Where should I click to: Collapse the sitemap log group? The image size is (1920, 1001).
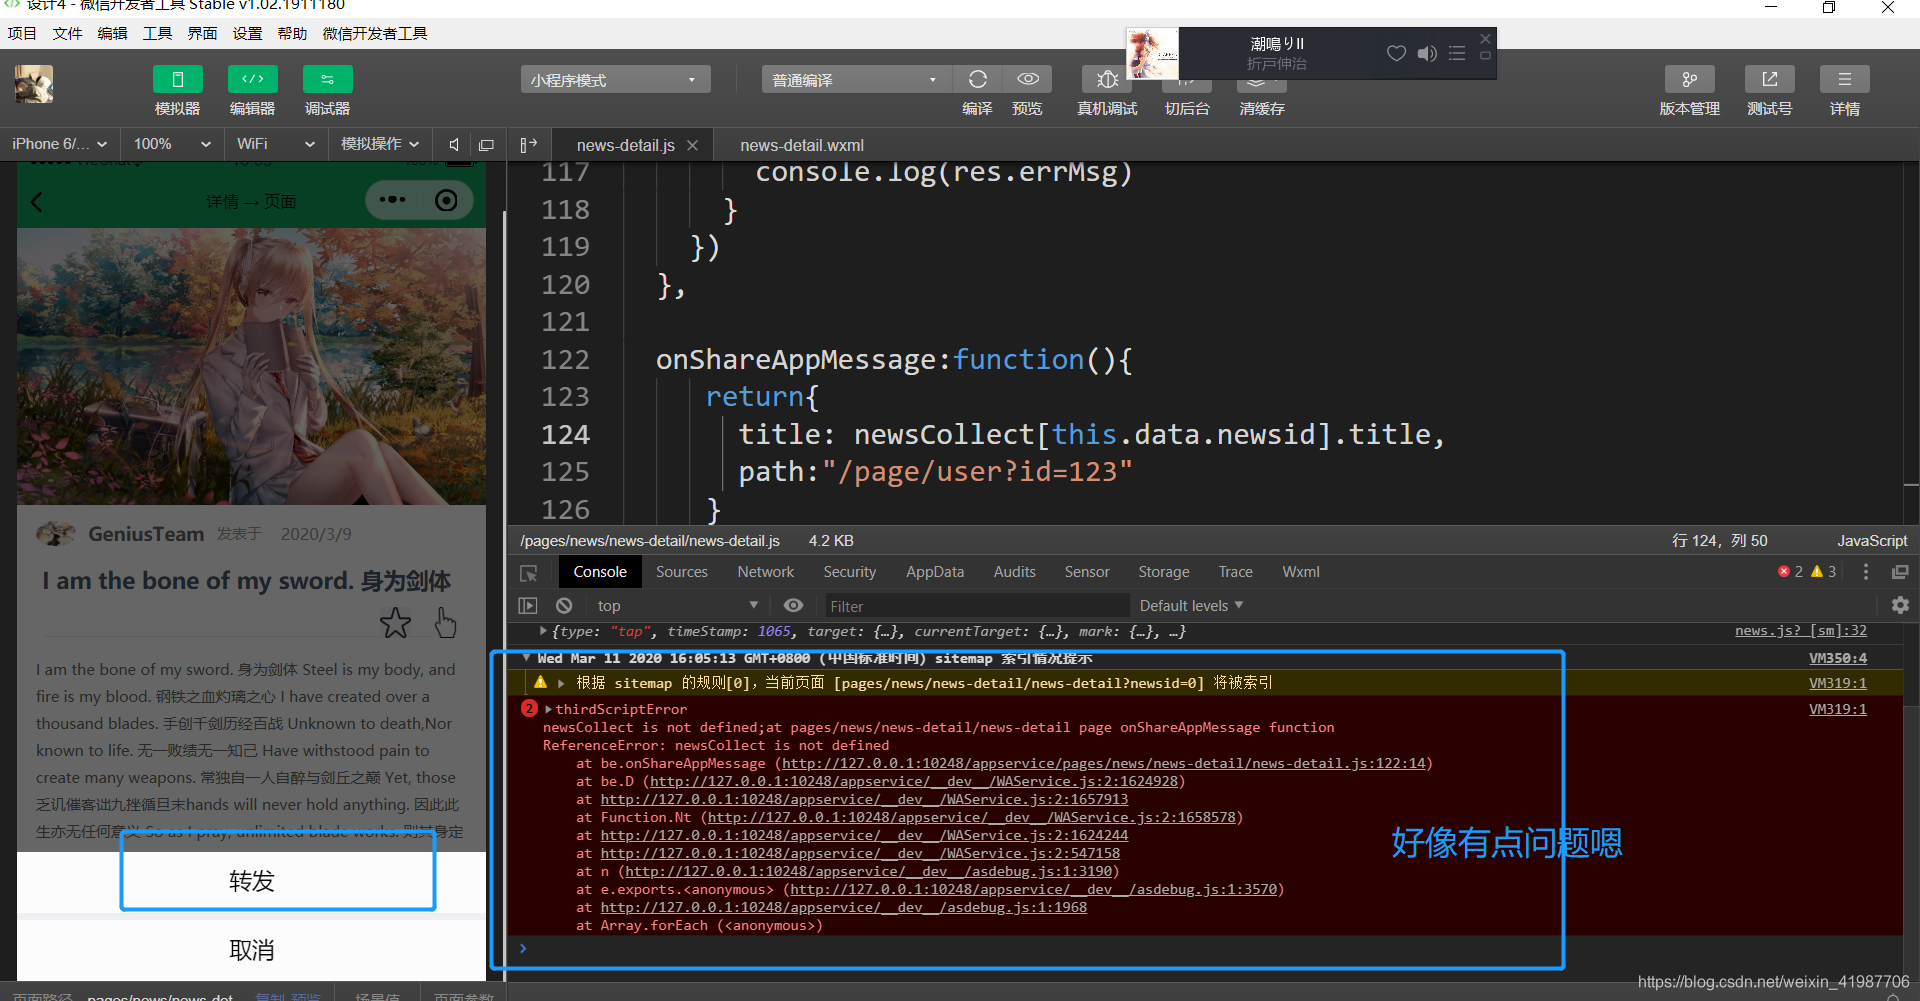pyautogui.click(x=526, y=658)
